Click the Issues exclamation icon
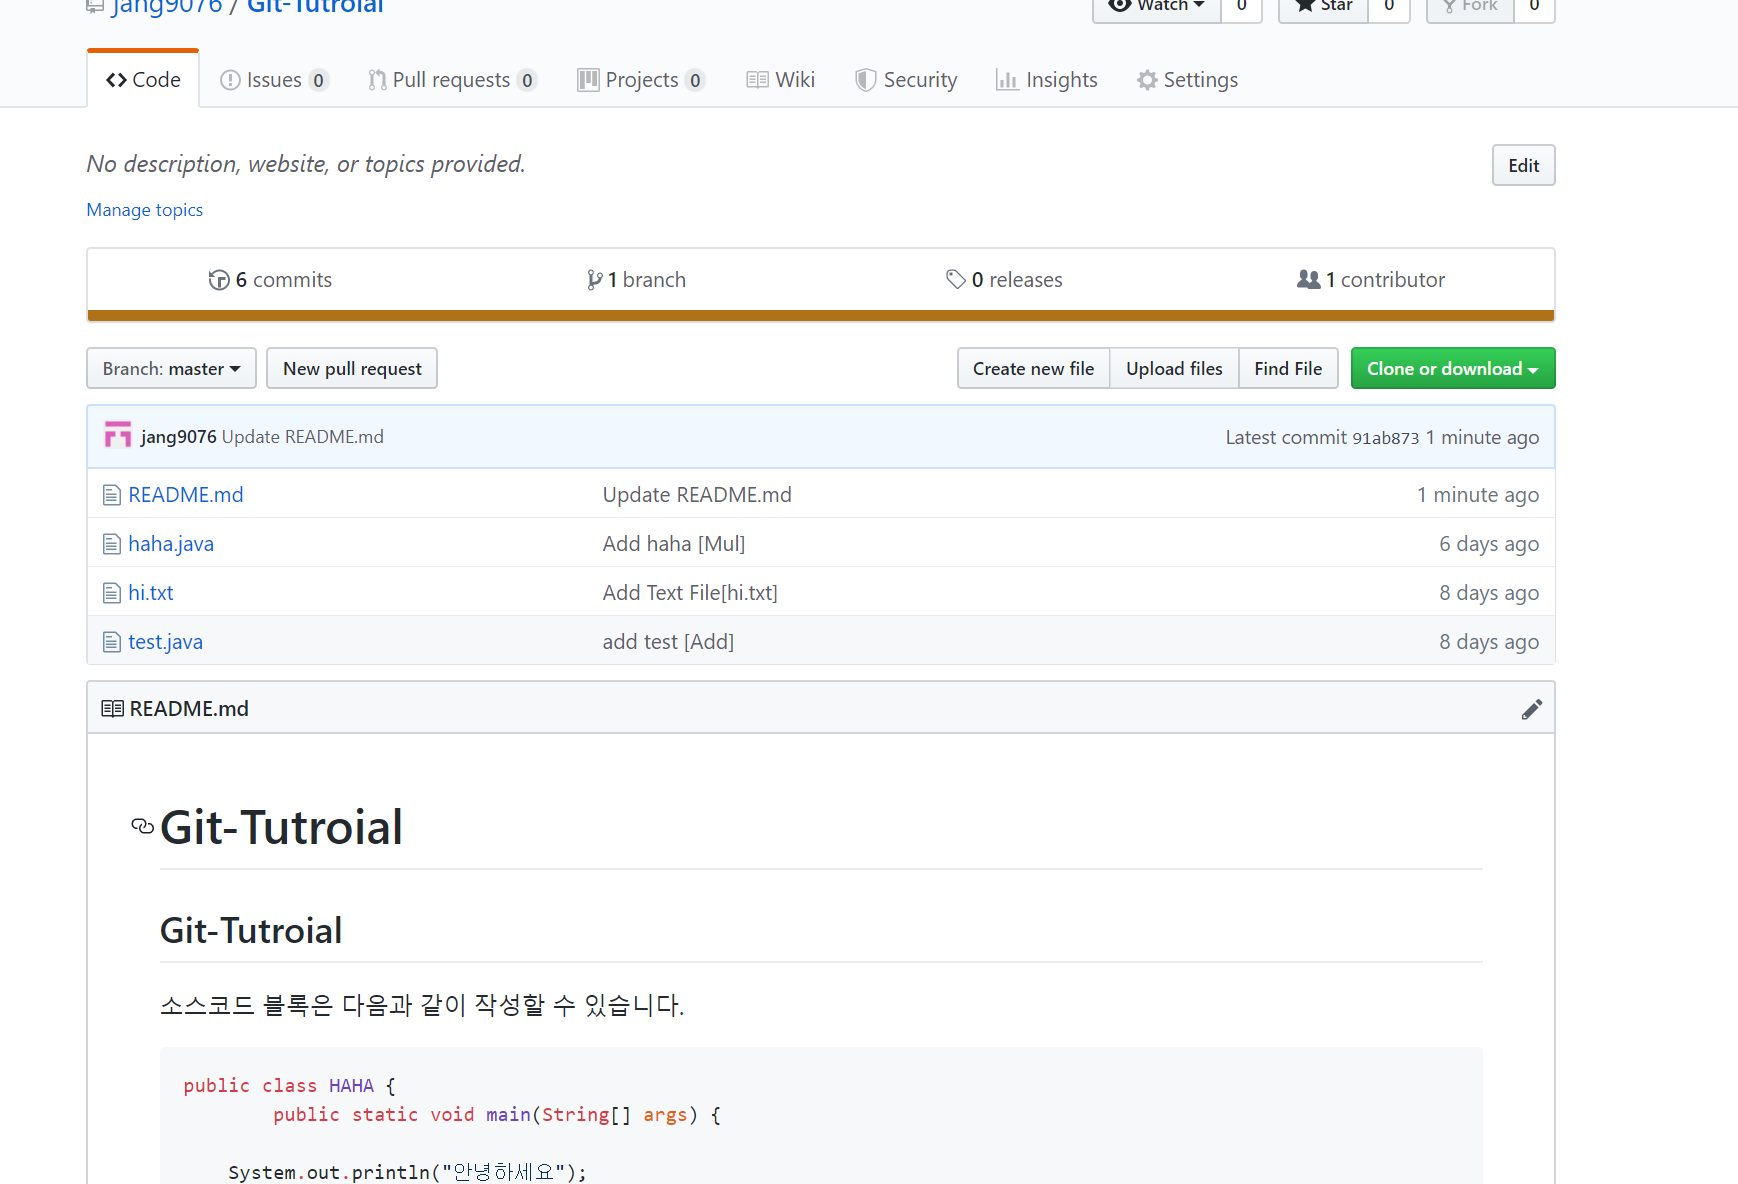The width and height of the screenshot is (1738, 1184). tap(230, 80)
